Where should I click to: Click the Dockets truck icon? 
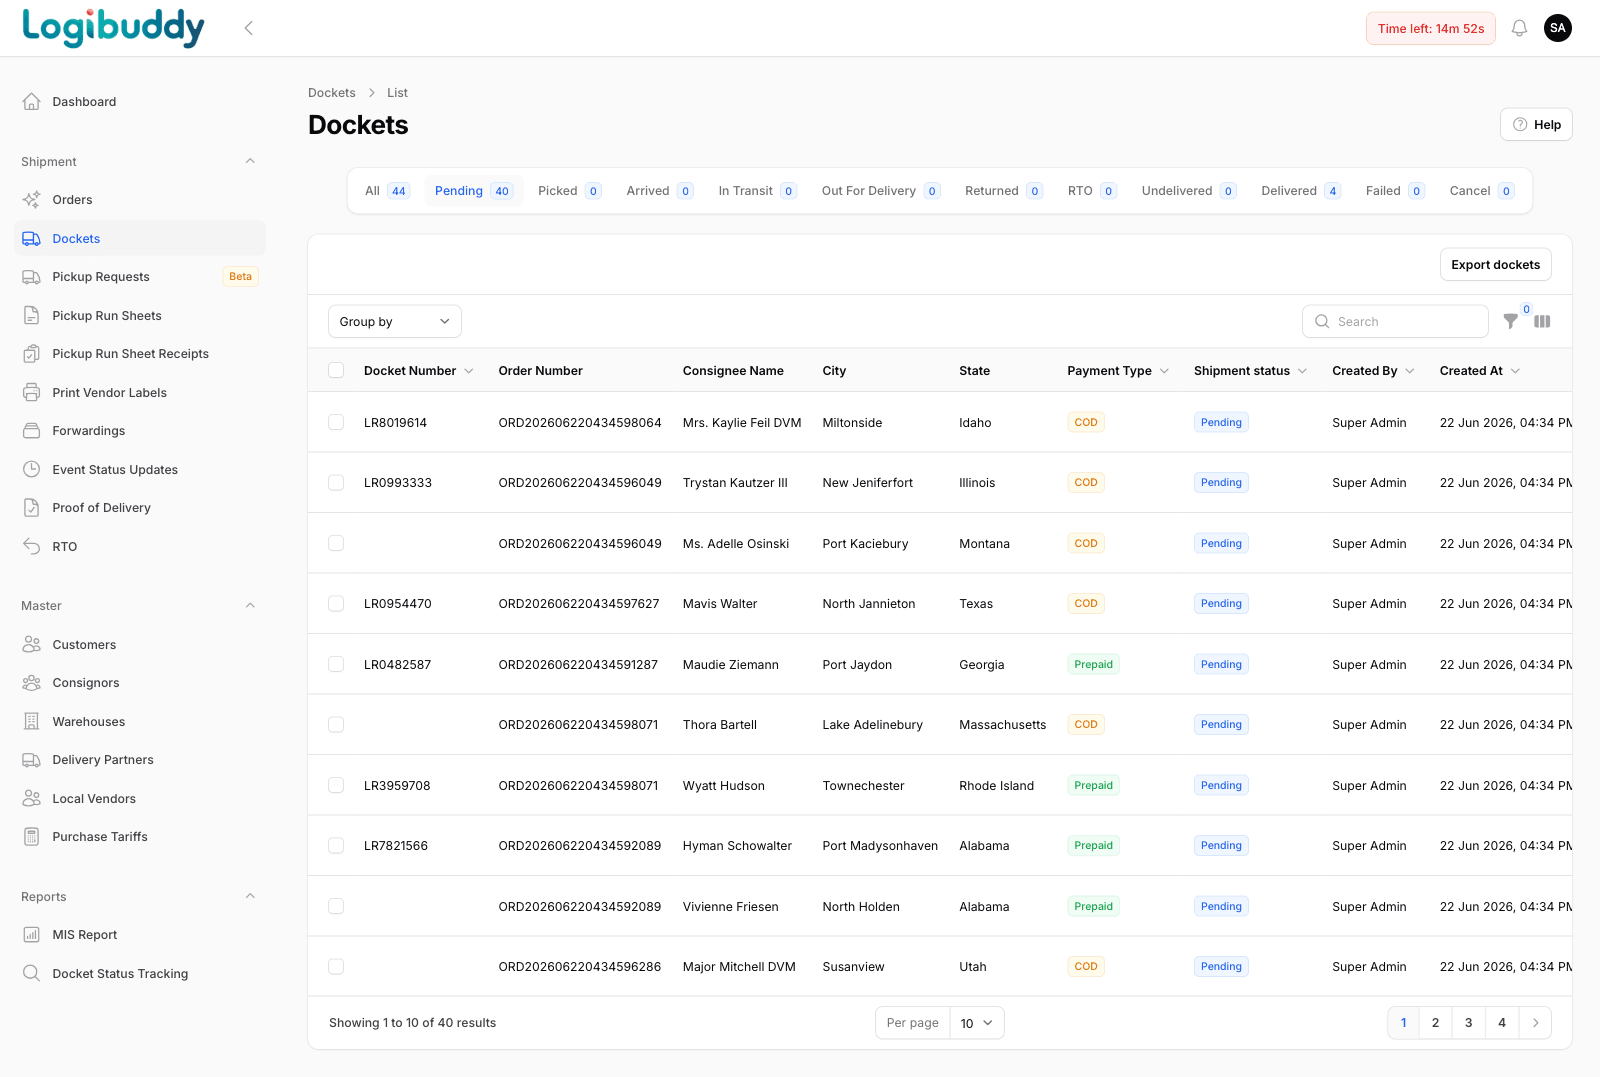pos(32,238)
